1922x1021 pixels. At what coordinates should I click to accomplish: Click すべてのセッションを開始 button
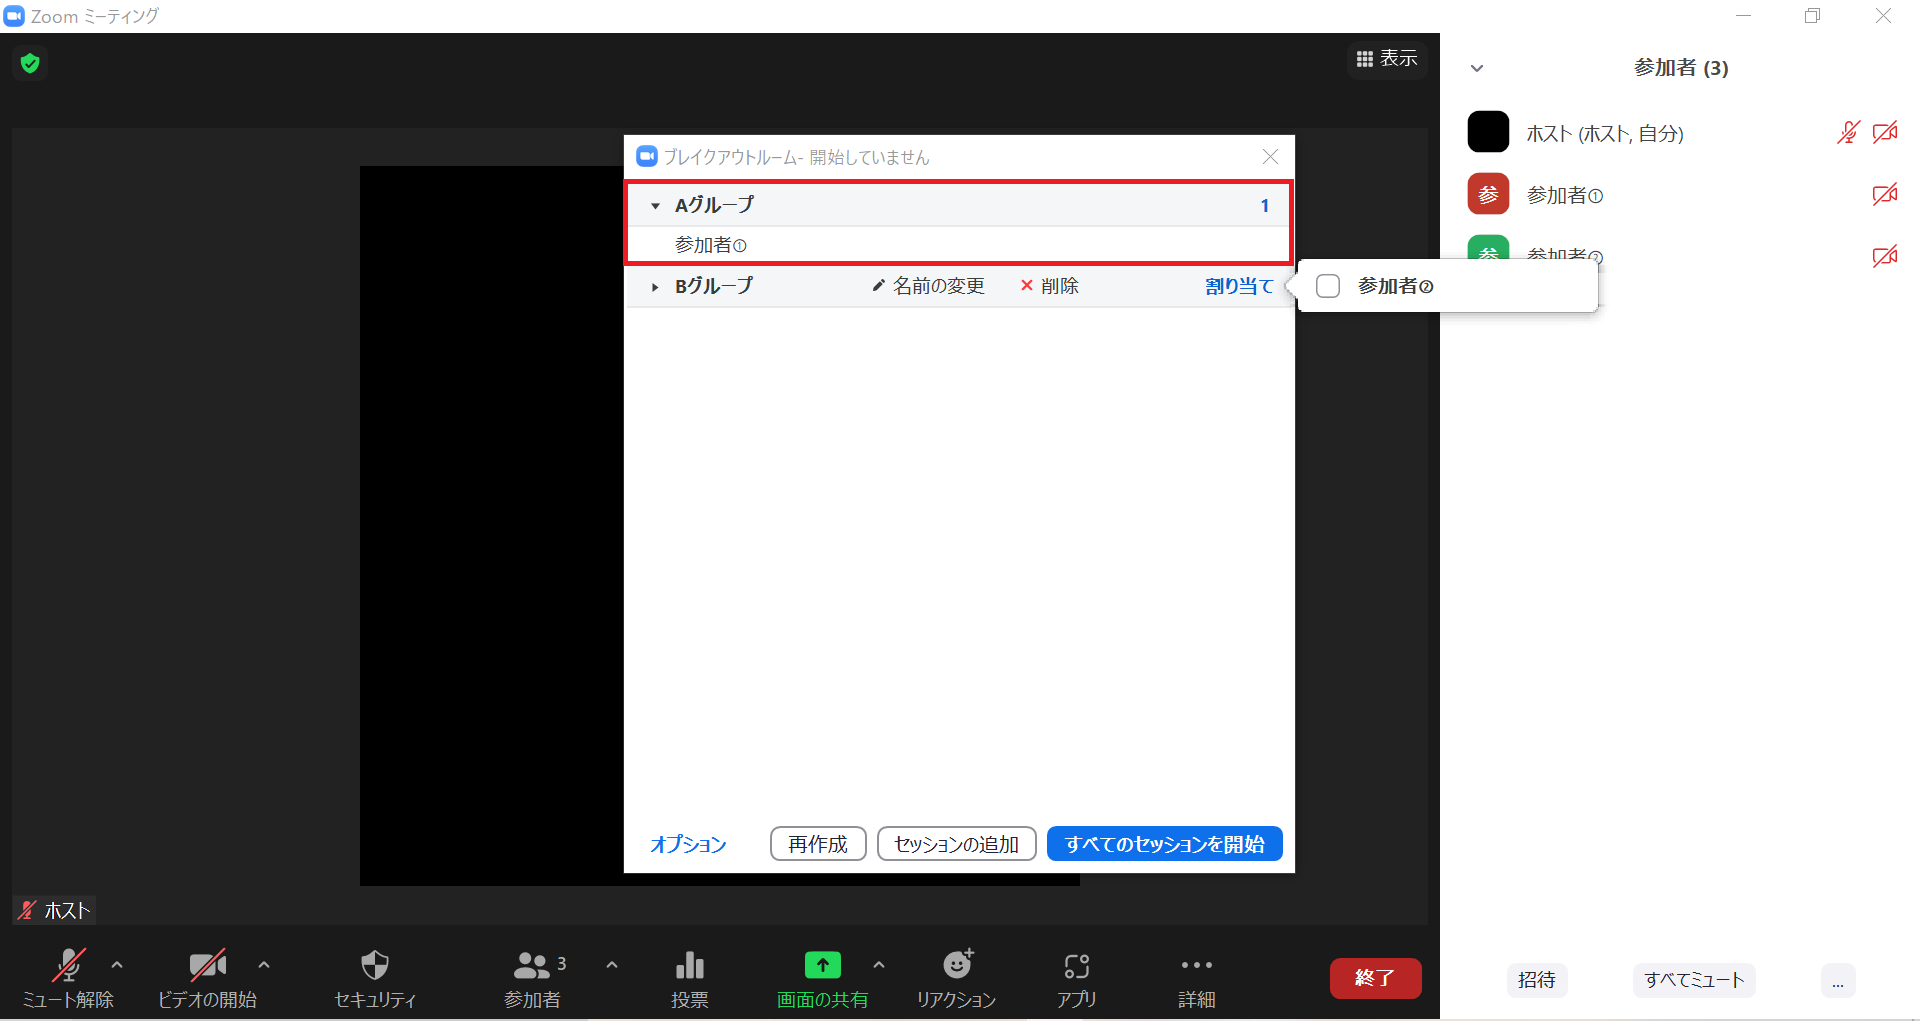[x=1164, y=844]
